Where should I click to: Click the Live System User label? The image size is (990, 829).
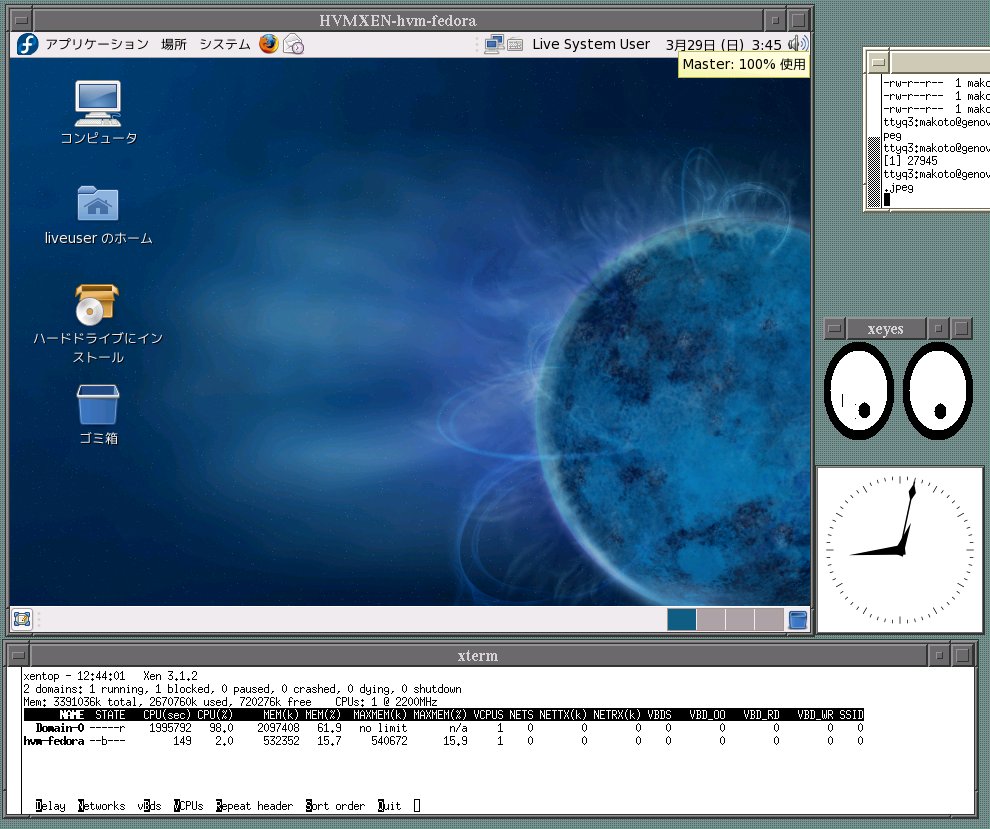coord(591,44)
